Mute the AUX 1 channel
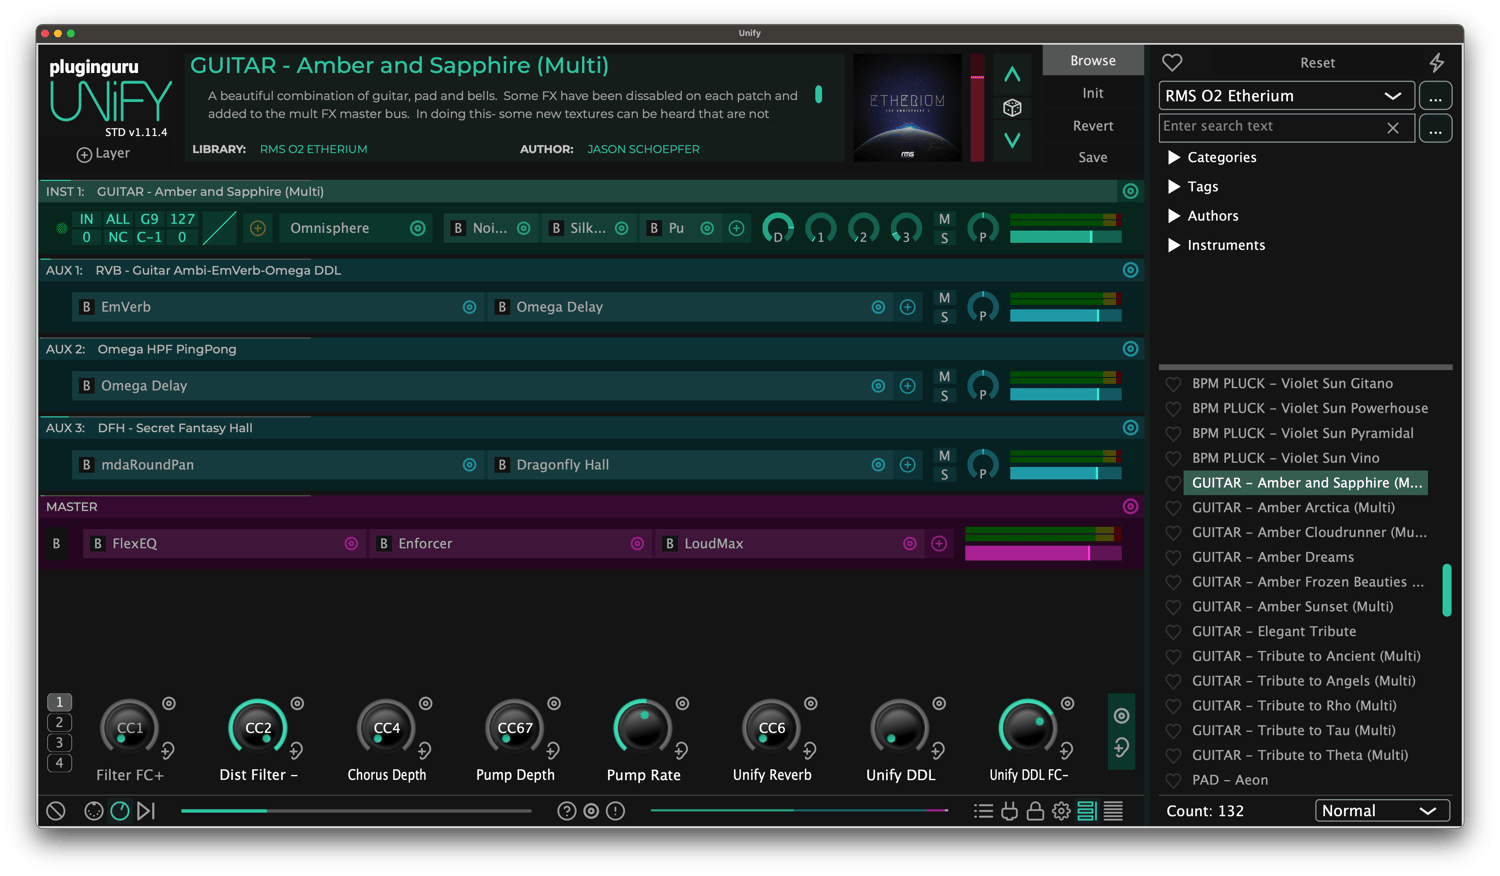The image size is (1500, 876). pyautogui.click(x=944, y=298)
